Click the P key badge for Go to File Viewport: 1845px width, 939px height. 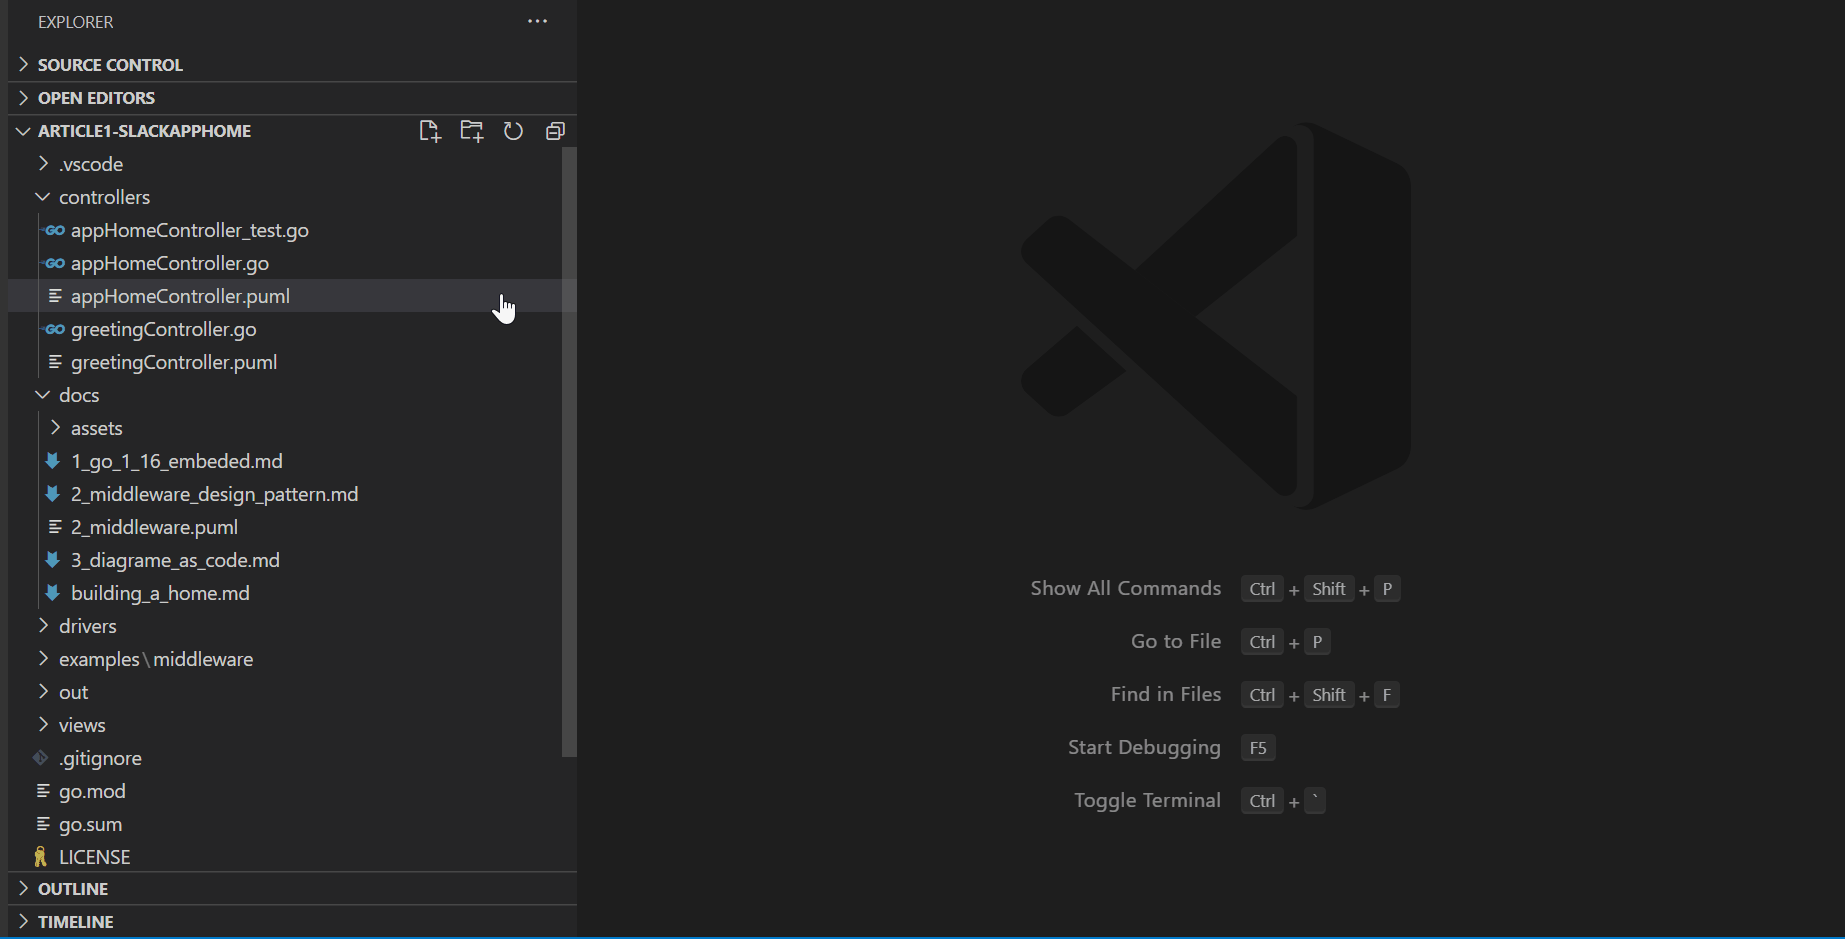[1318, 642]
